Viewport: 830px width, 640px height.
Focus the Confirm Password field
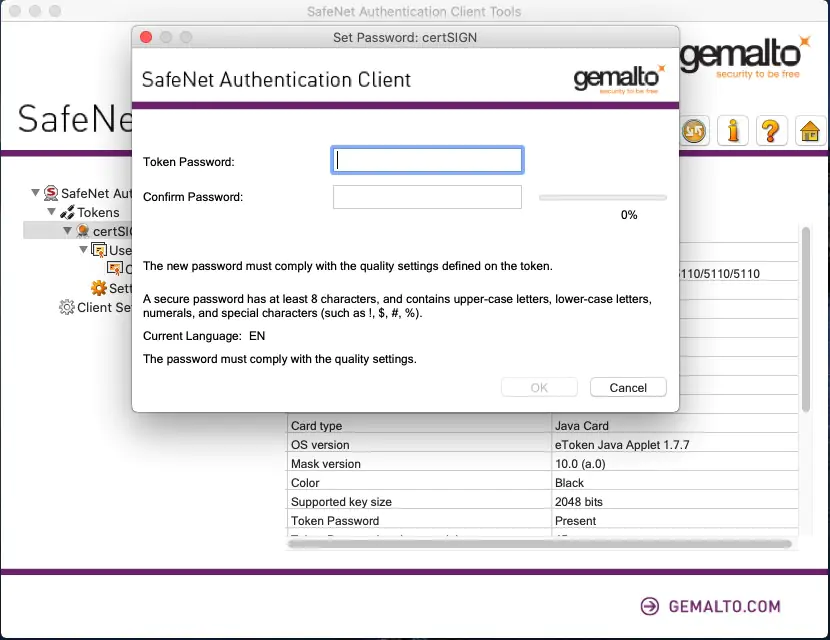(427, 197)
